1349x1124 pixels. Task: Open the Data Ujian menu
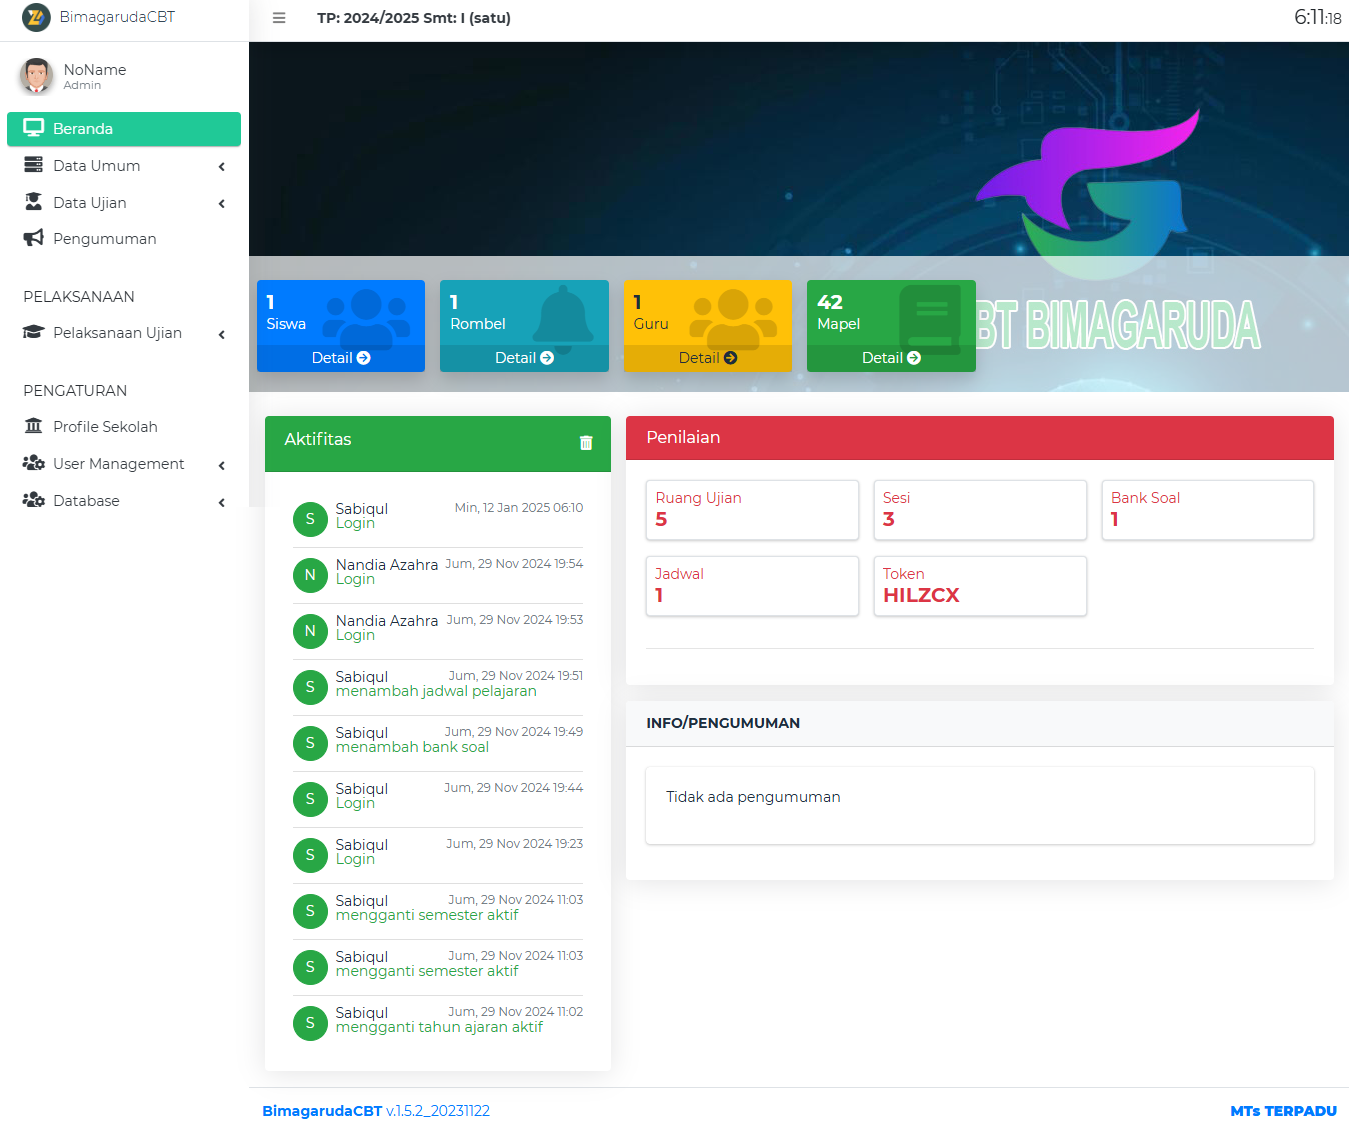tap(124, 203)
